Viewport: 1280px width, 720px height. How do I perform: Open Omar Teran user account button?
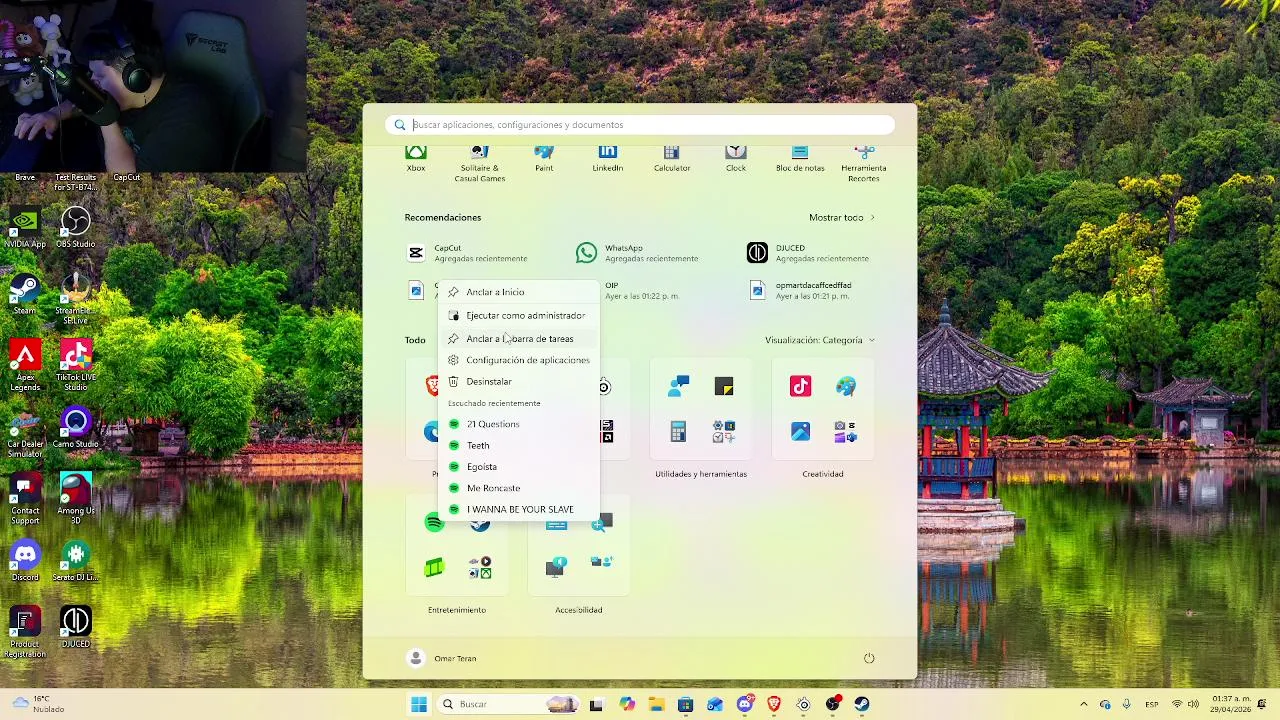pos(443,658)
